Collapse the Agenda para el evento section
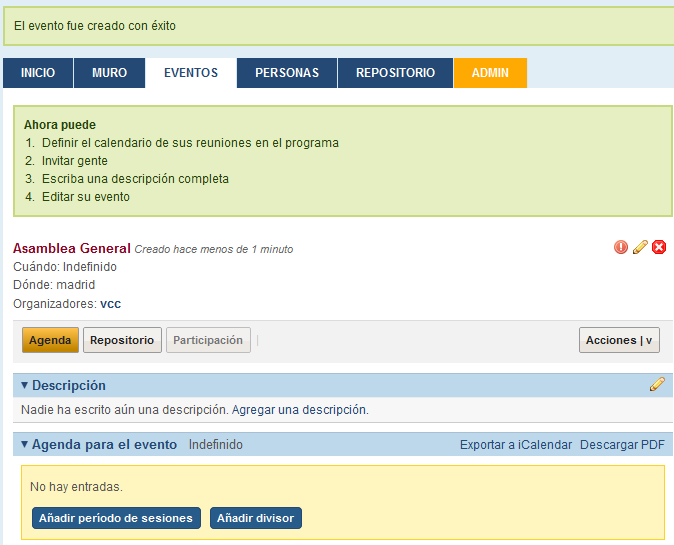Screen dimensions: 674x545 point(25,444)
